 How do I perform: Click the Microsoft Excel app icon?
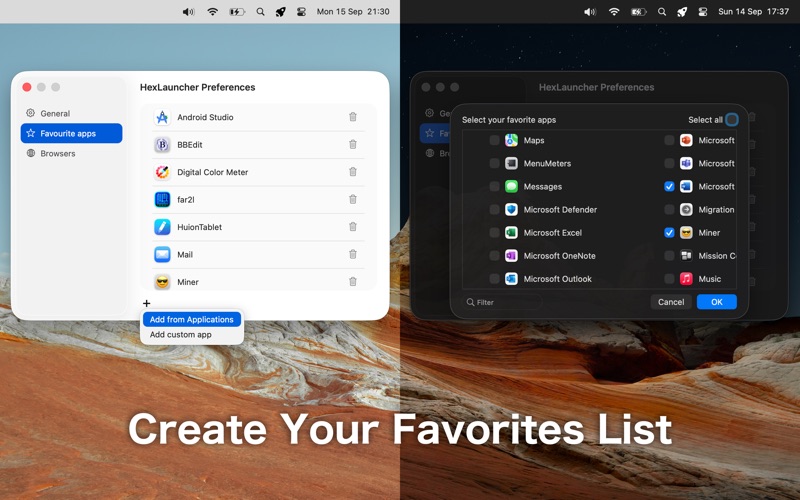(511, 233)
